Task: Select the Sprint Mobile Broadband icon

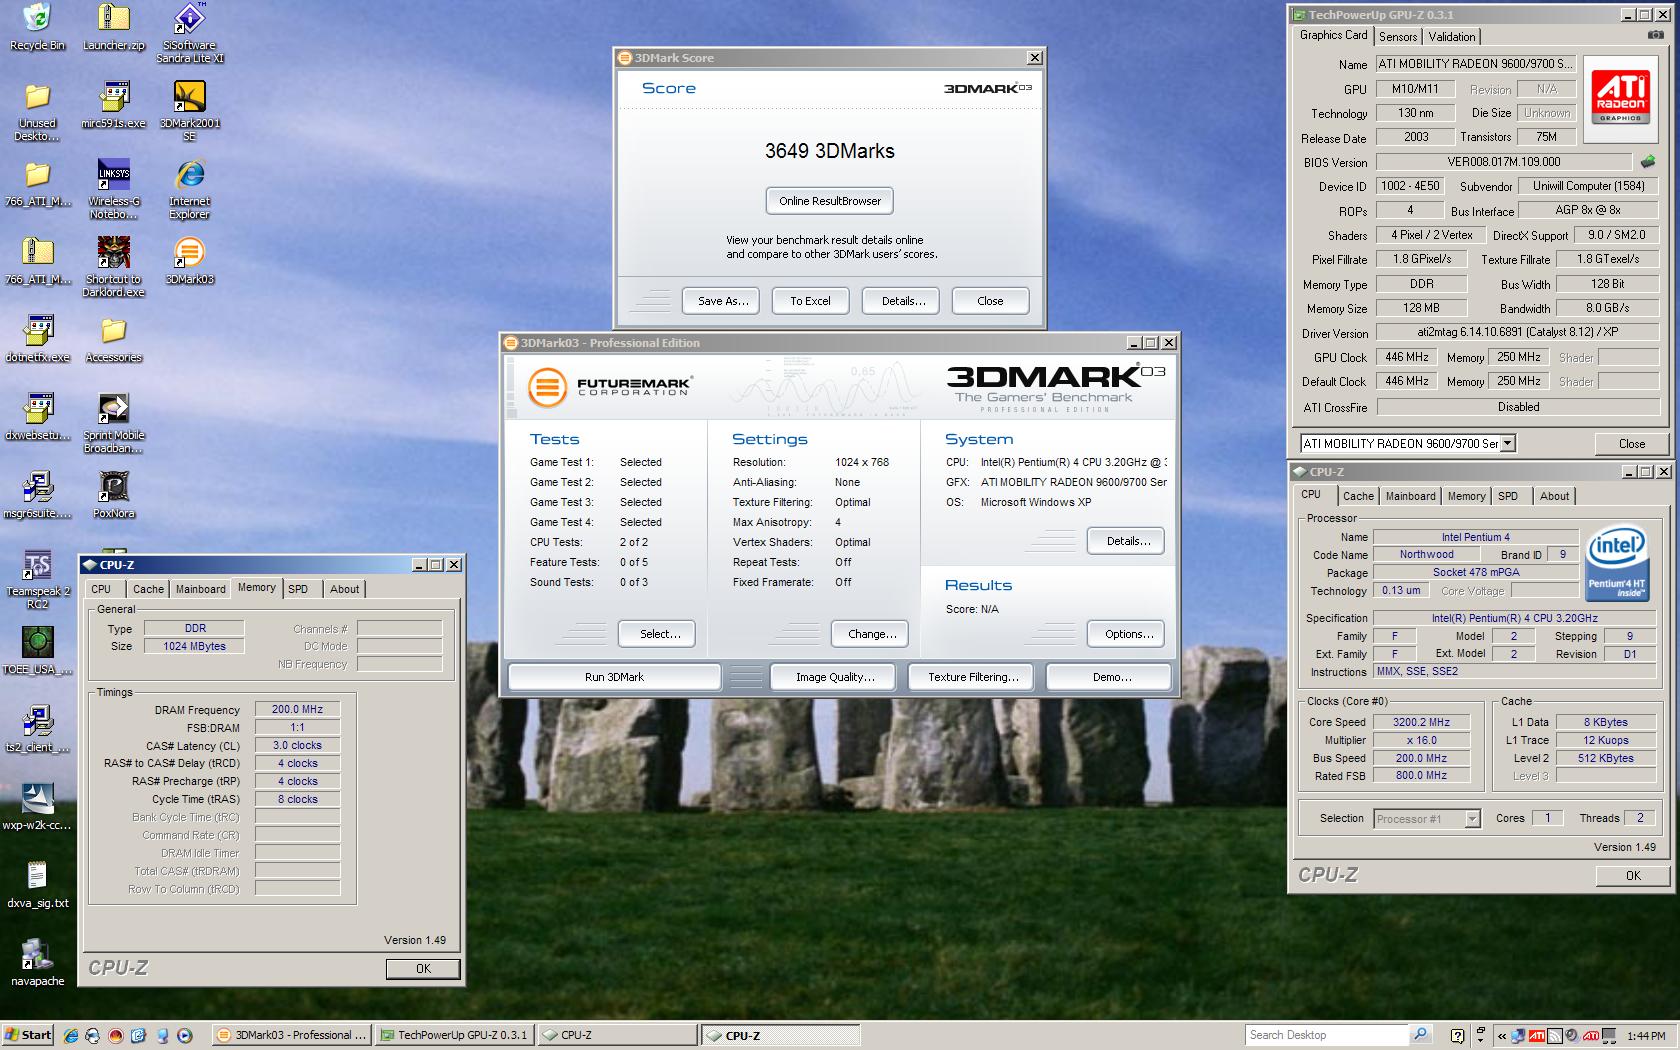Action: [x=113, y=423]
